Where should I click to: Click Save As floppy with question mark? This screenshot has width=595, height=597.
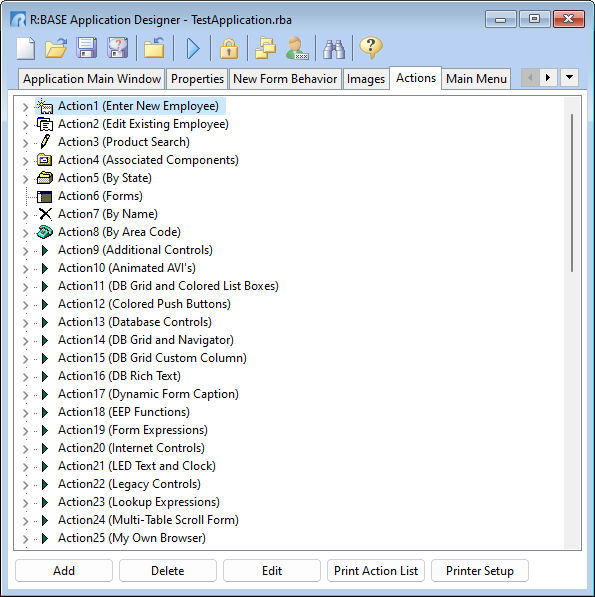click(117, 48)
